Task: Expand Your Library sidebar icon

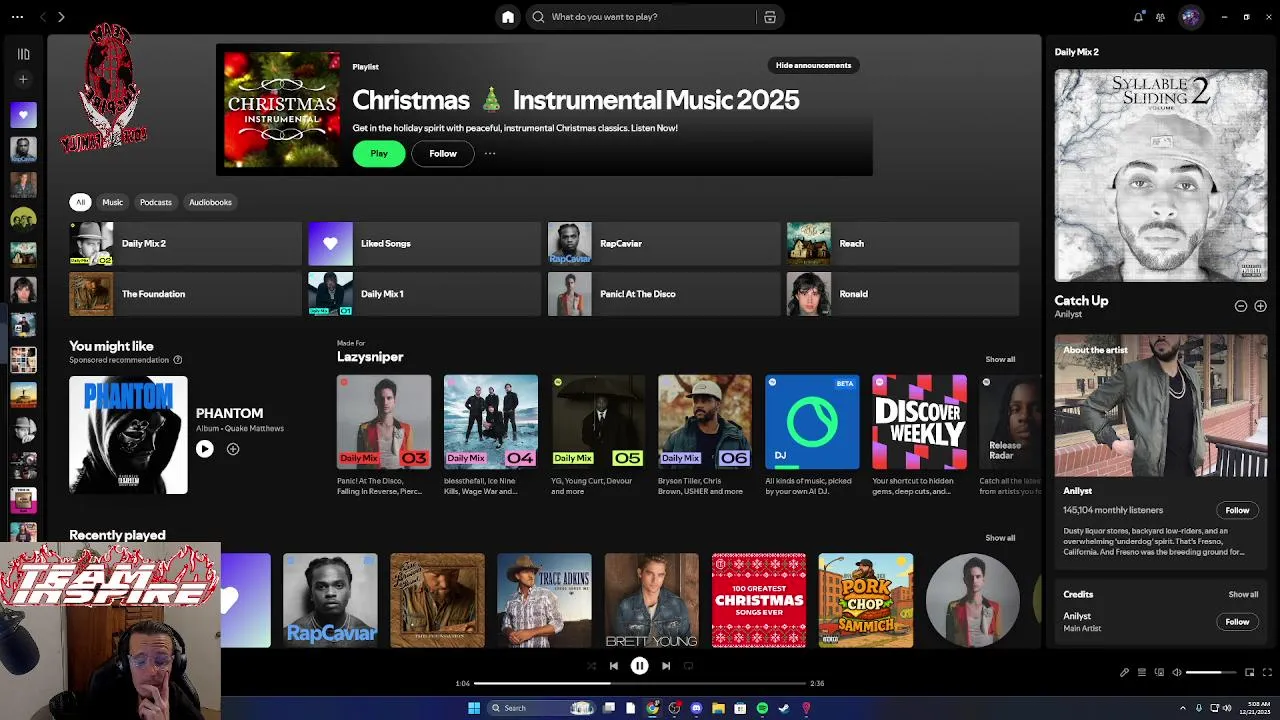Action: 24,54
